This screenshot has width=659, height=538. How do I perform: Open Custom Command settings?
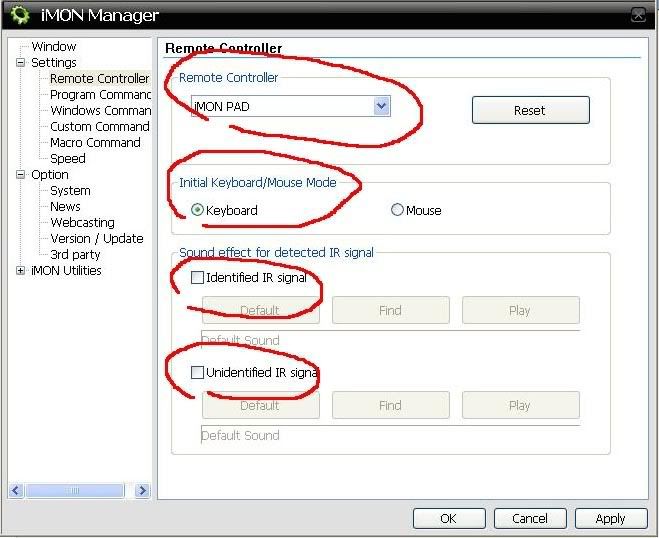[x=100, y=127]
